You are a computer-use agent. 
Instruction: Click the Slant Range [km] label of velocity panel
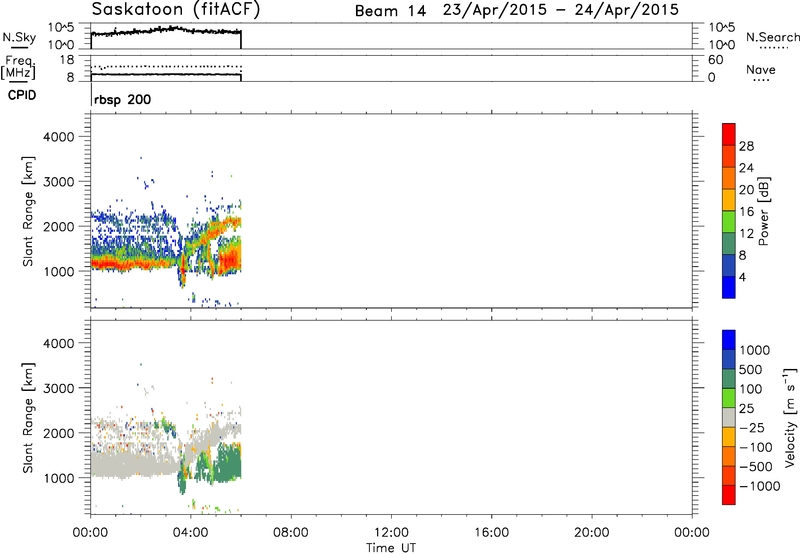tap(28, 418)
